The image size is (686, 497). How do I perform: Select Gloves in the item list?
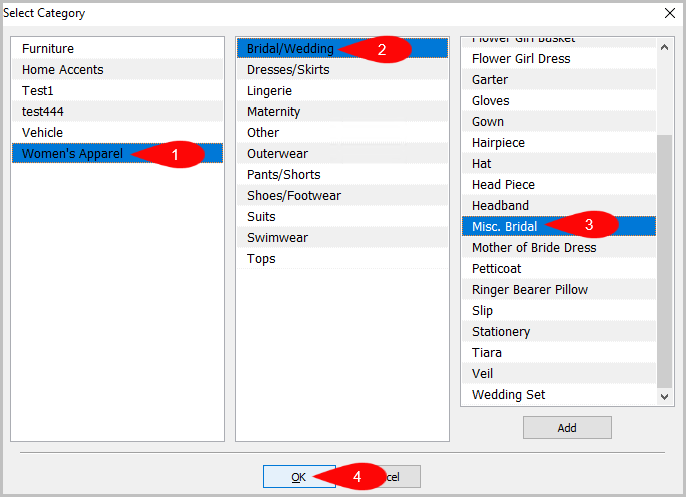[x=559, y=100]
